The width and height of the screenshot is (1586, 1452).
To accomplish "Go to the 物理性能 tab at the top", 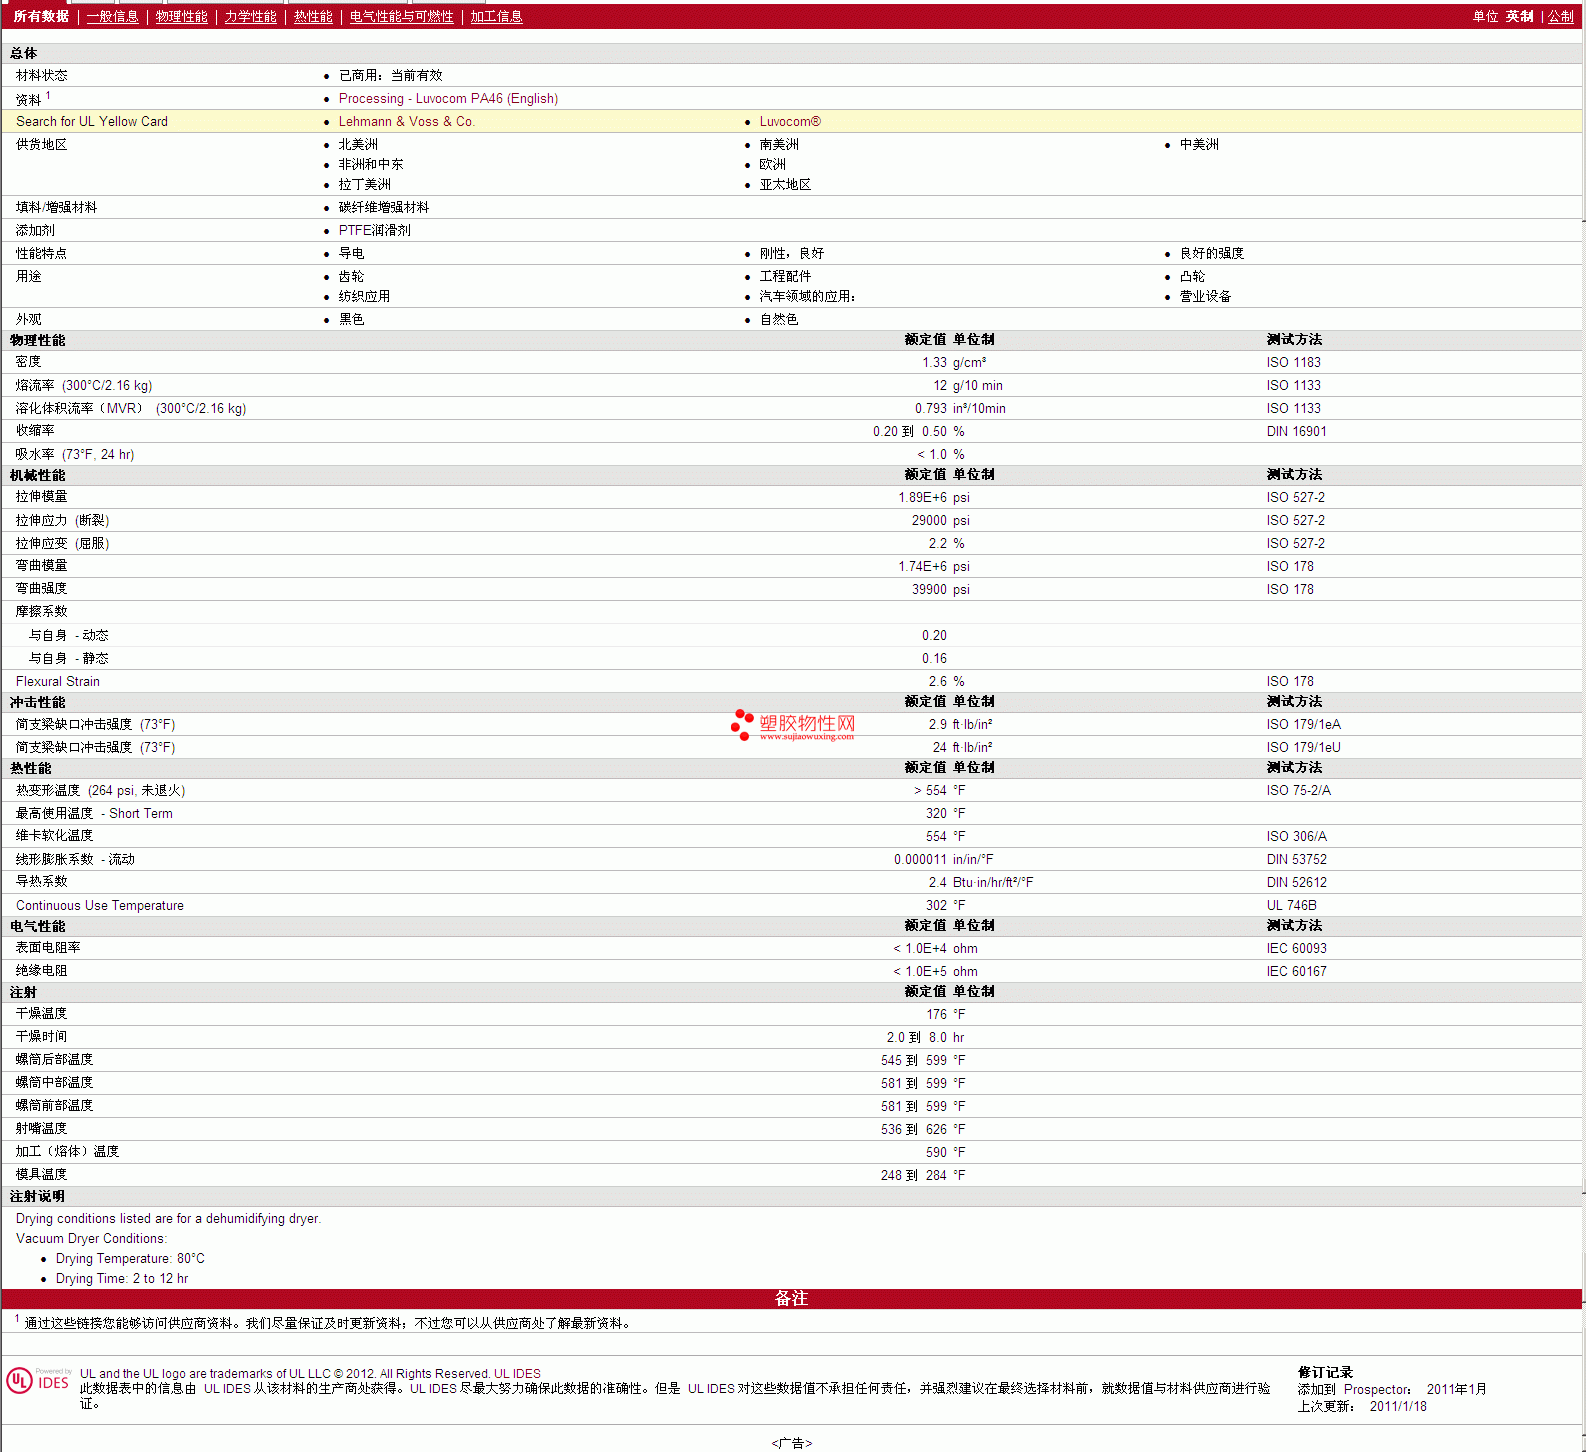I will click(181, 17).
